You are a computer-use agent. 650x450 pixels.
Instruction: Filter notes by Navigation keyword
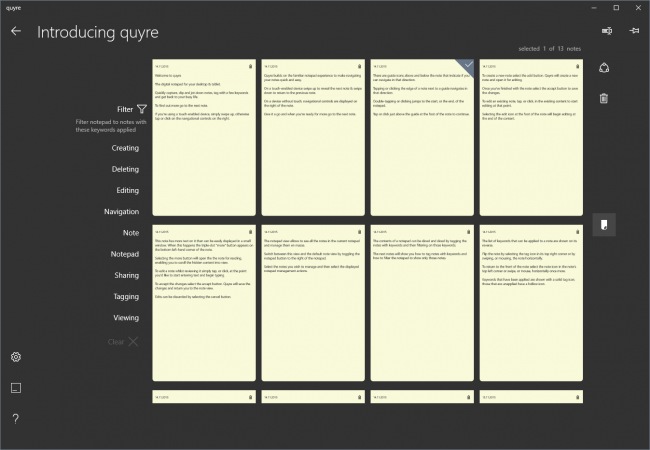[x=121, y=211]
